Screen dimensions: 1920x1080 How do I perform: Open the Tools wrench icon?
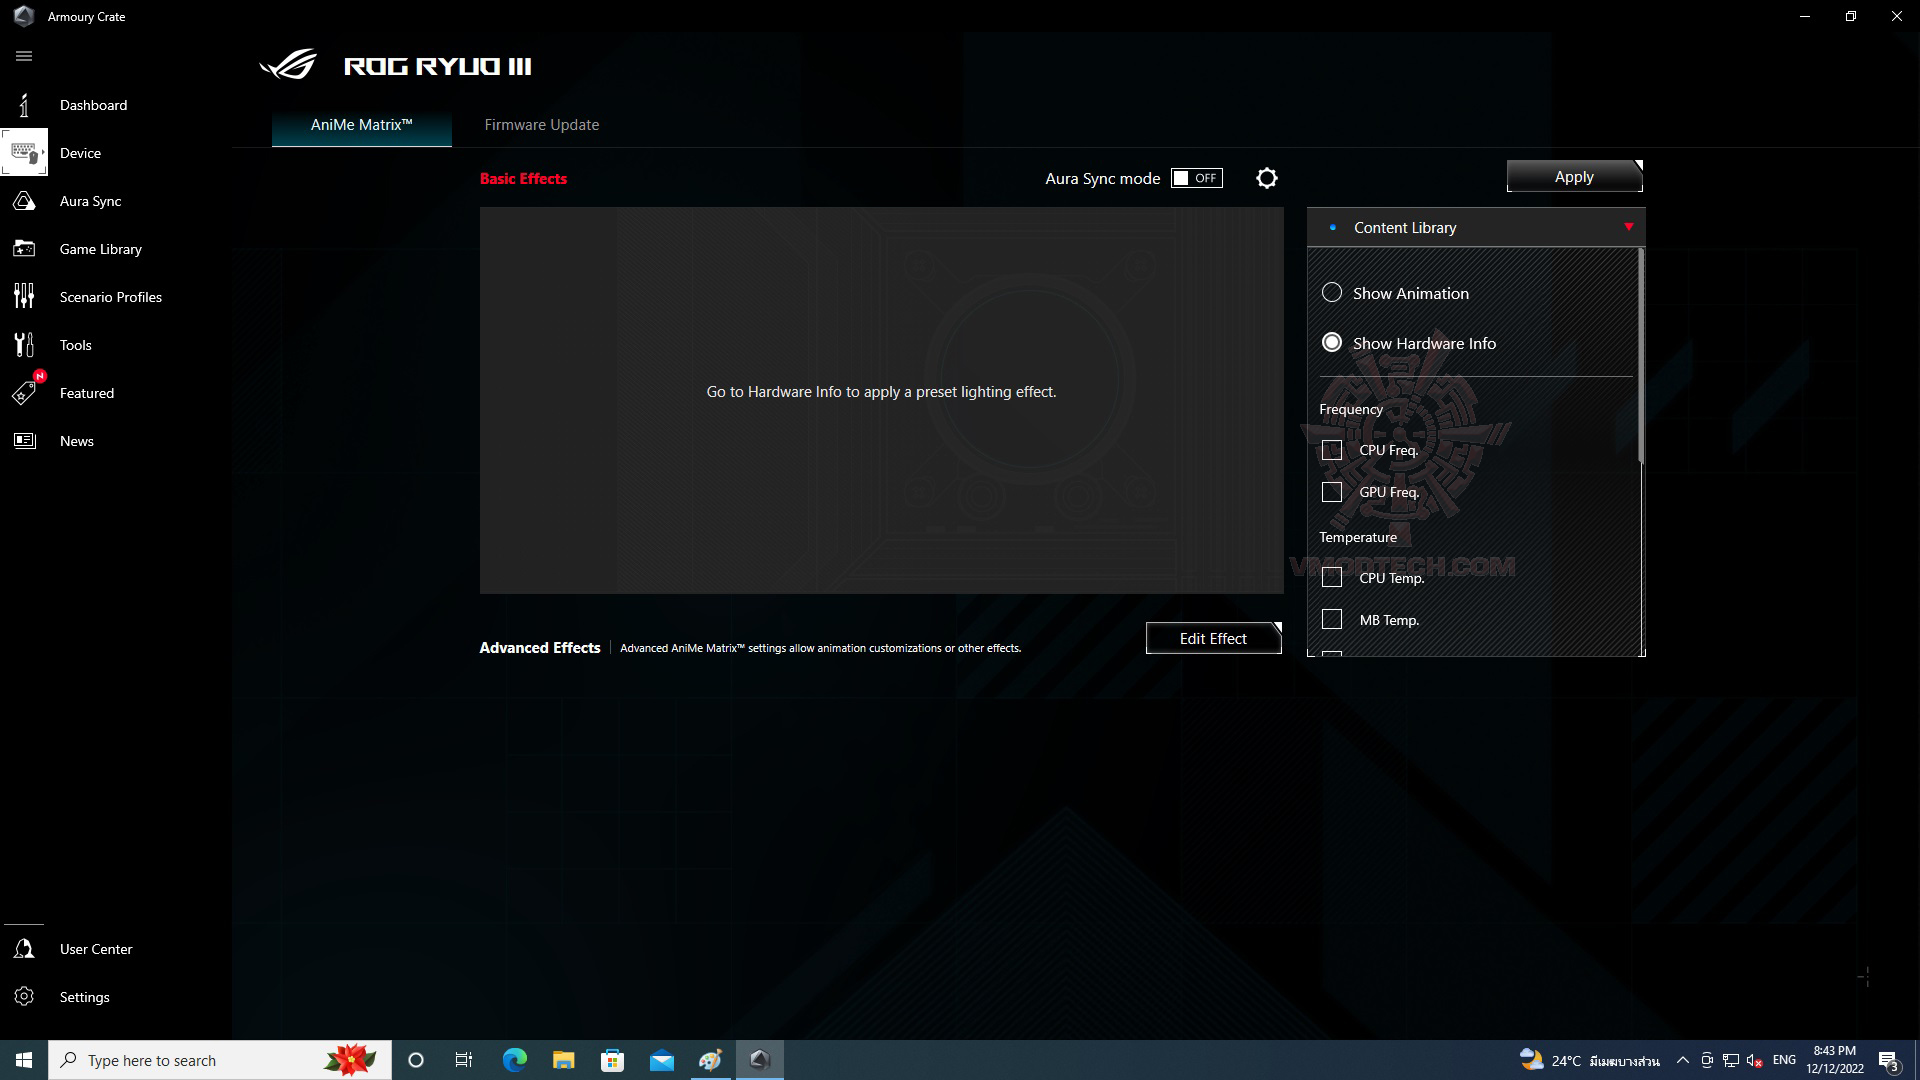tap(24, 345)
